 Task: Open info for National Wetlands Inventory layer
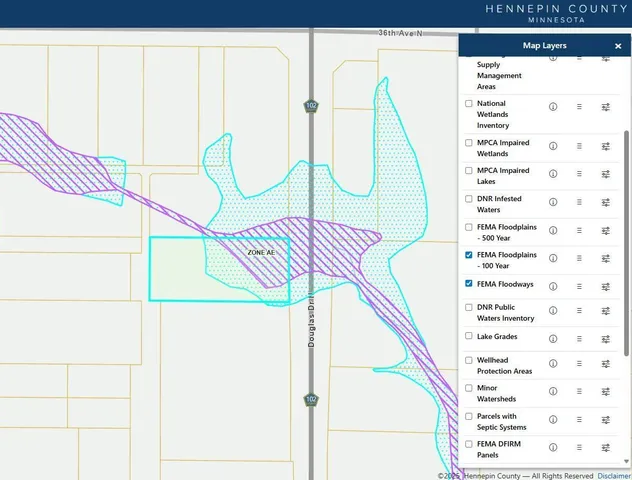tap(553, 106)
